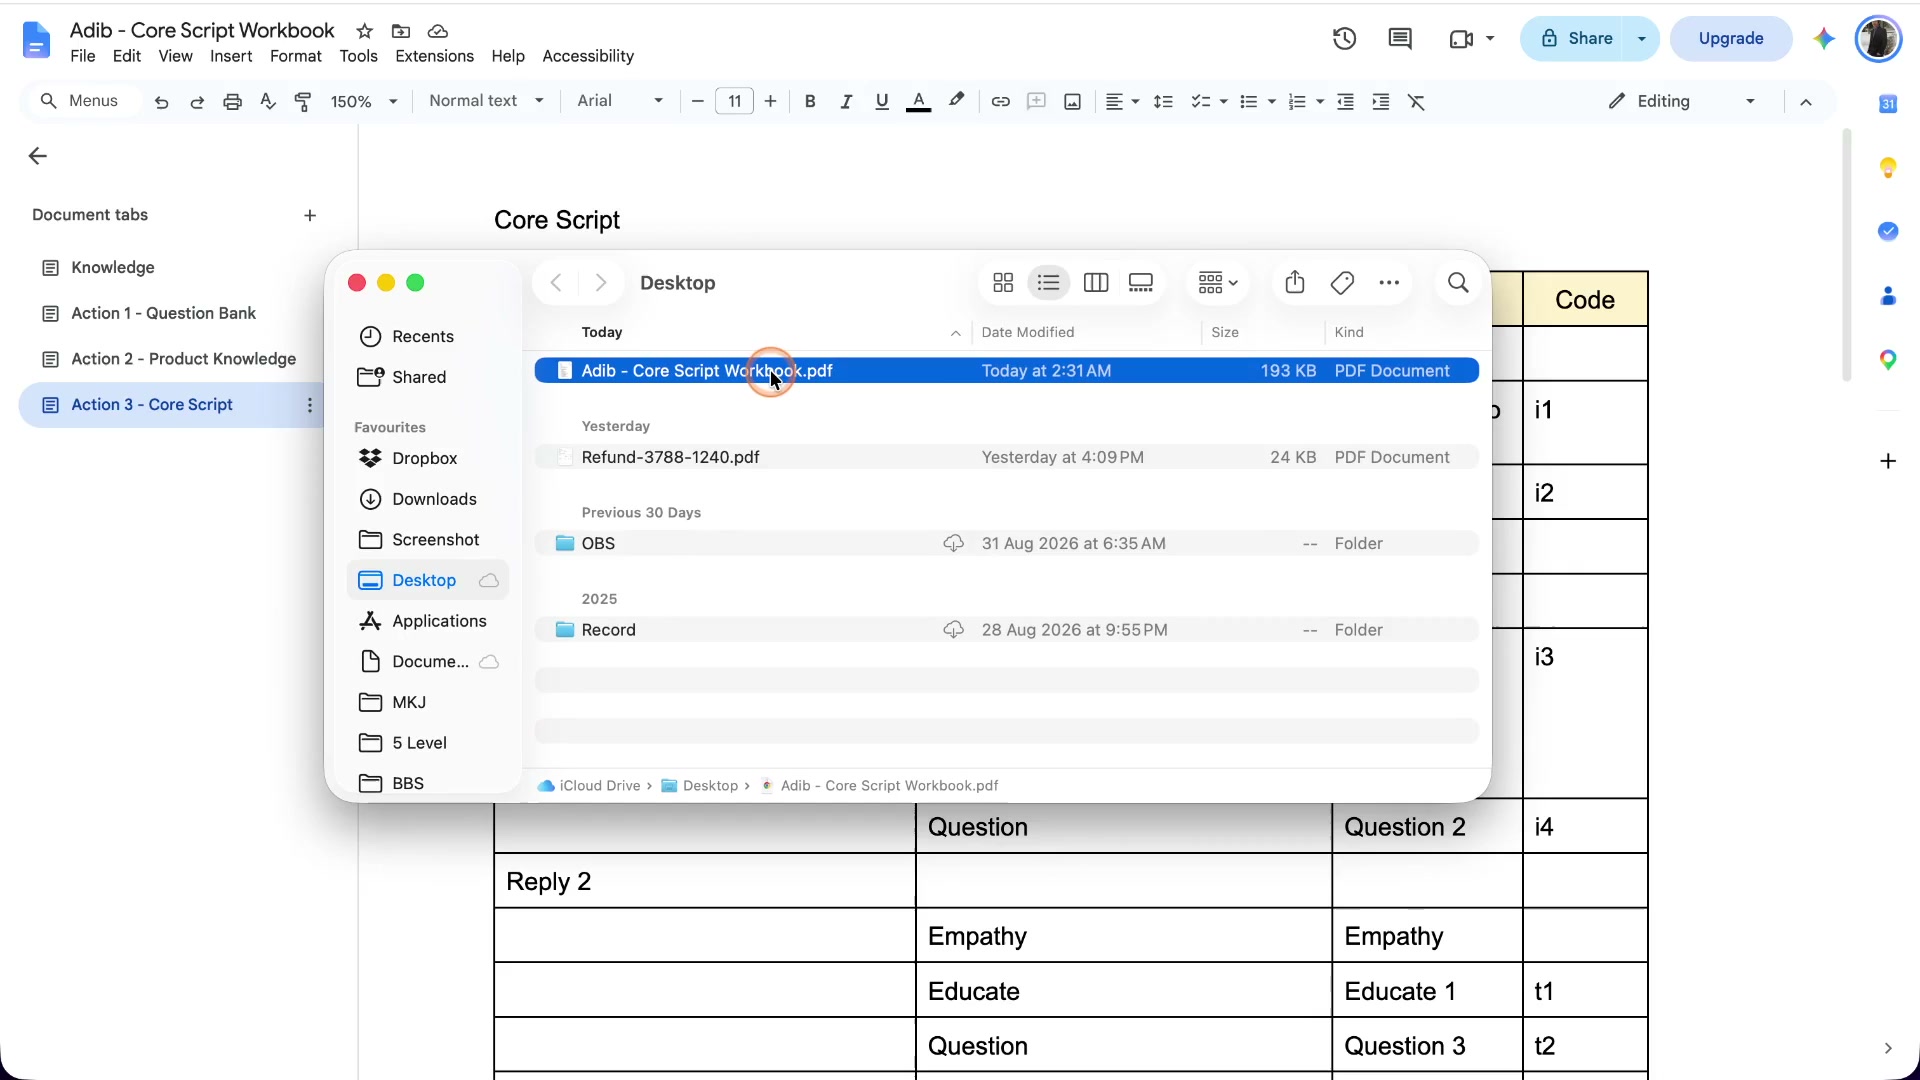
Task: Toggle underline formatting
Action: click(x=881, y=101)
